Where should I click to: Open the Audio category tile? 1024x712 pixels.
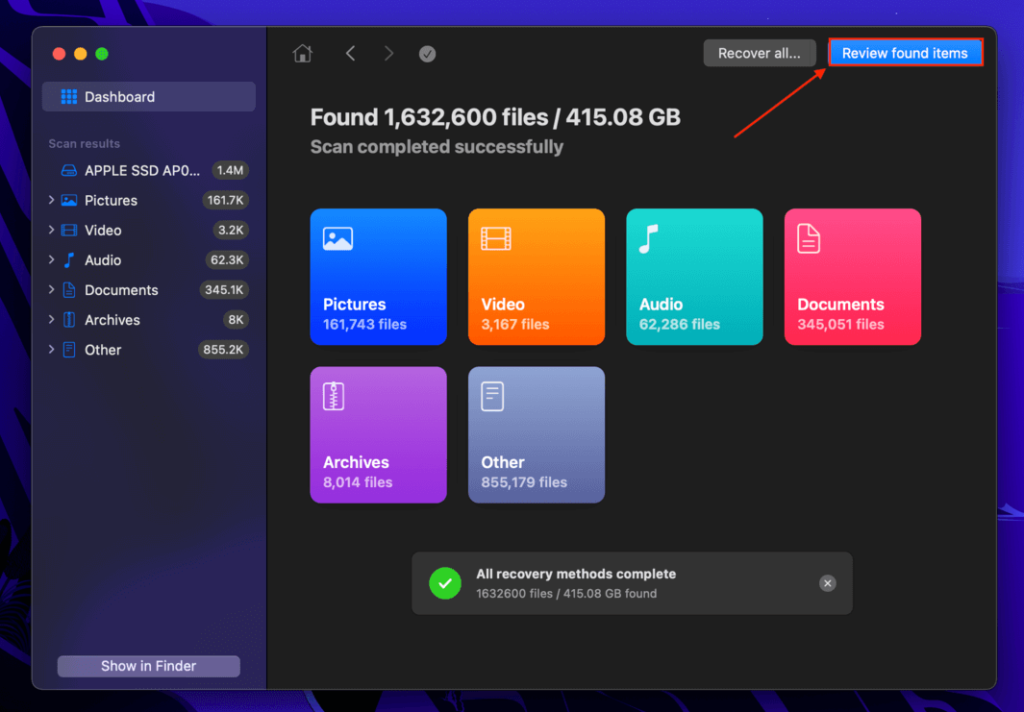click(694, 277)
